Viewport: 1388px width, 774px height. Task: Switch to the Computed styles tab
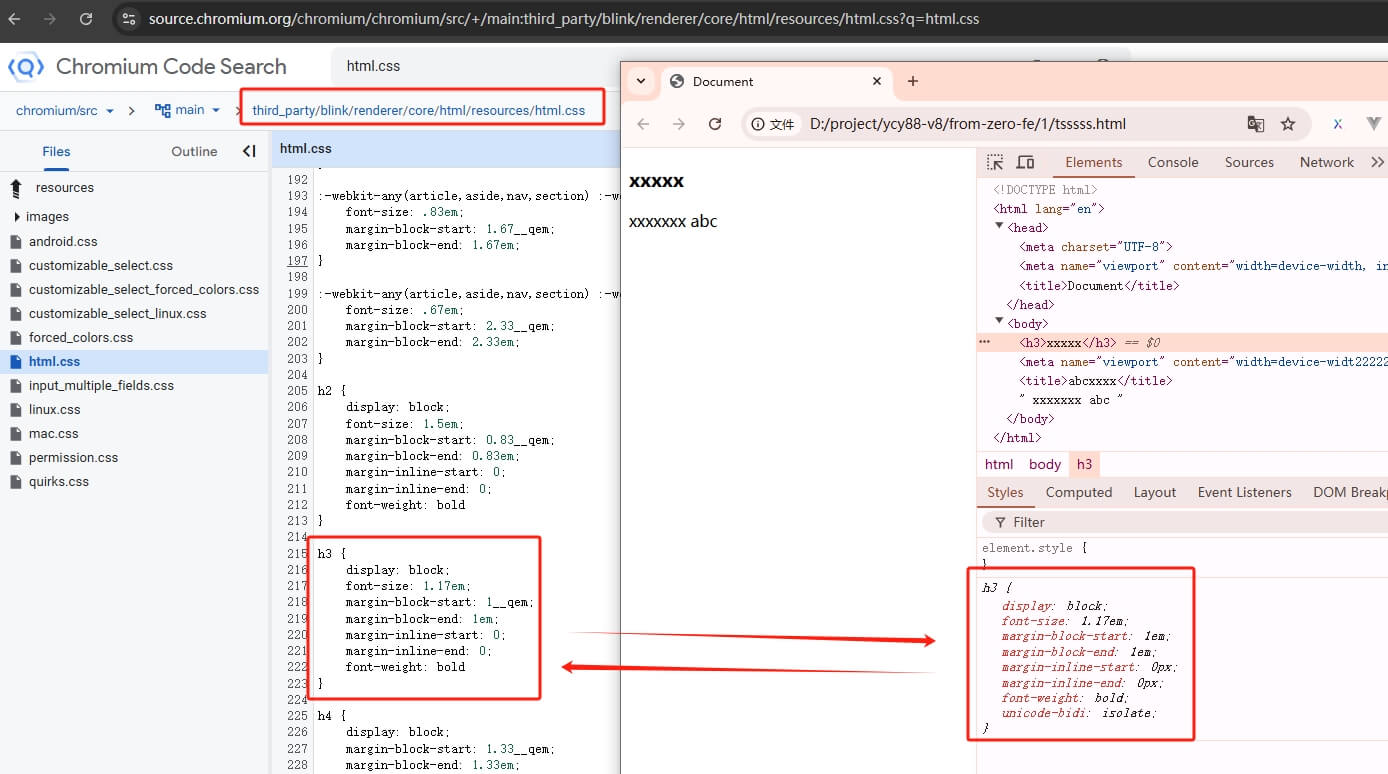[x=1078, y=492]
